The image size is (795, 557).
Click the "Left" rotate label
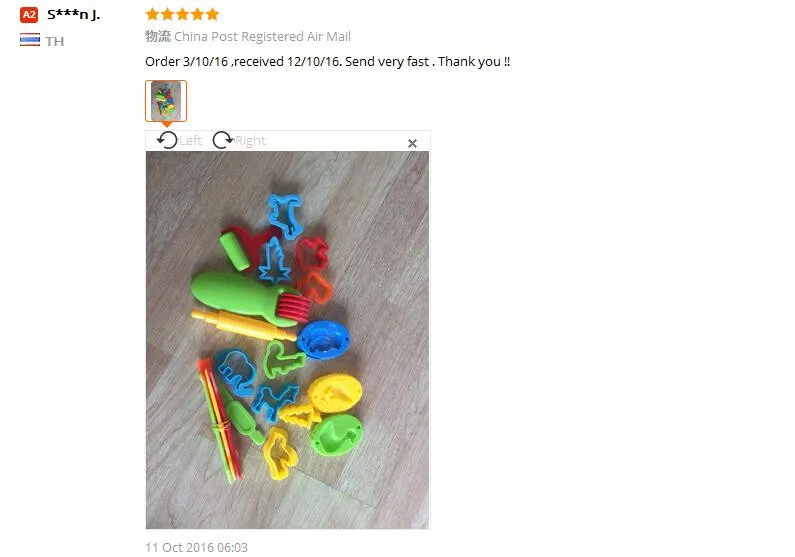point(191,140)
